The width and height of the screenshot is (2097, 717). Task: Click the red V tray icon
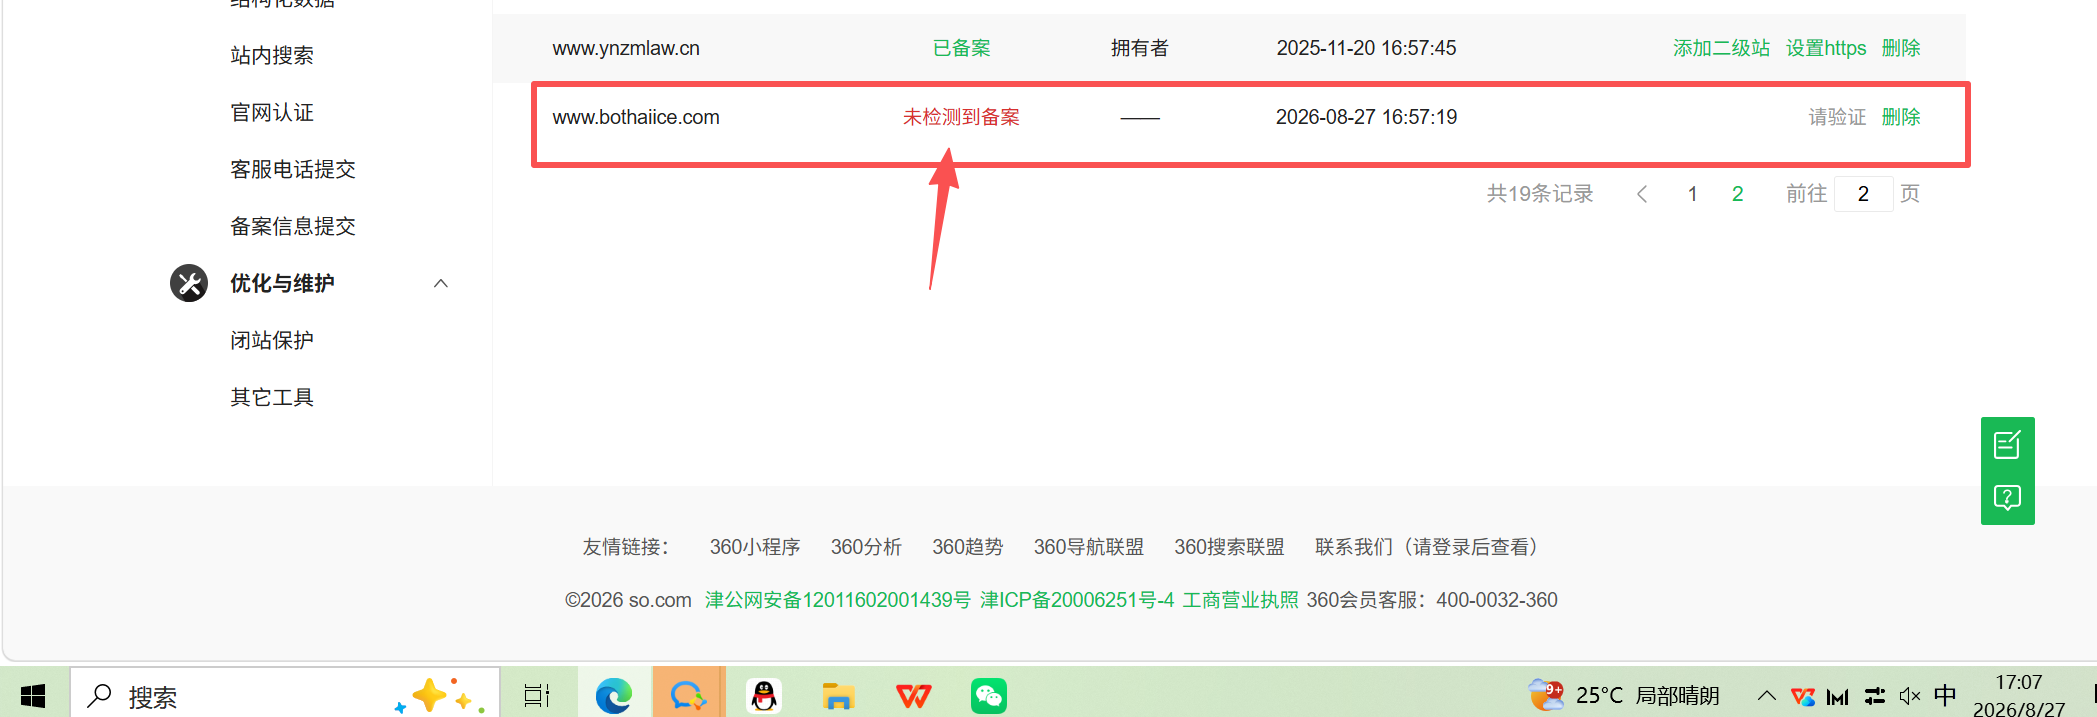coord(1803,696)
